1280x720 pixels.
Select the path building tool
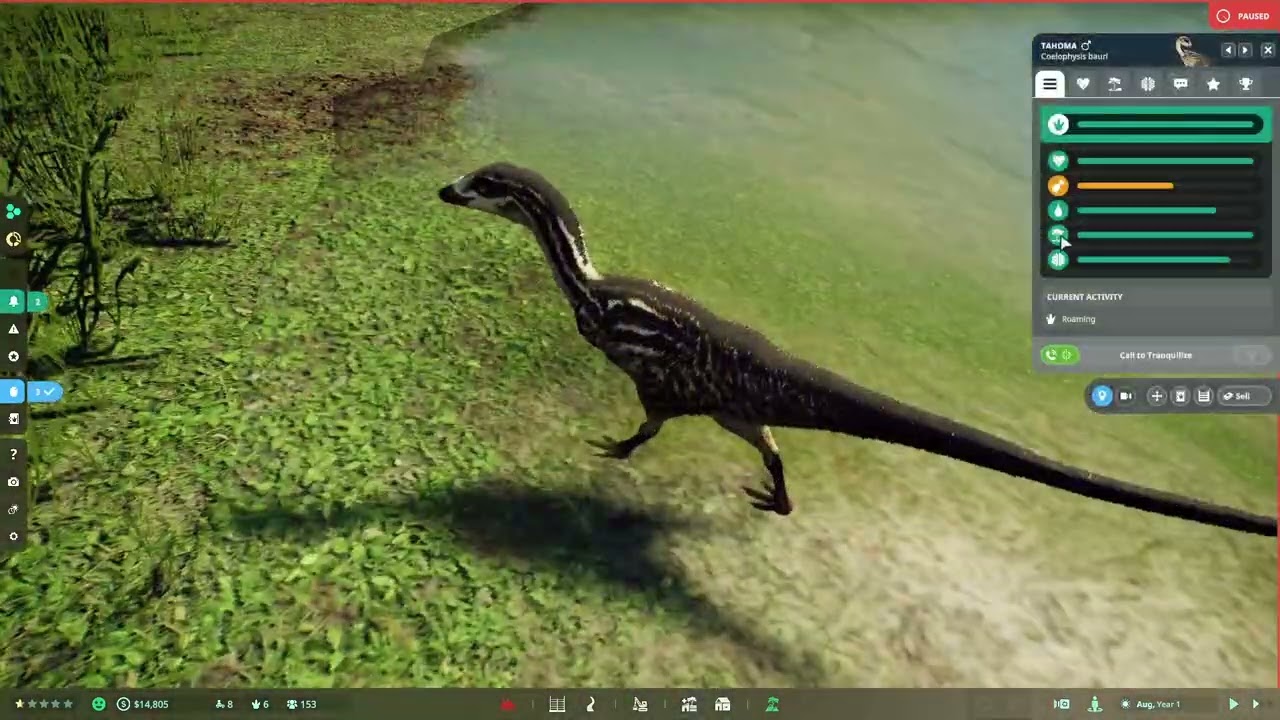click(590, 705)
